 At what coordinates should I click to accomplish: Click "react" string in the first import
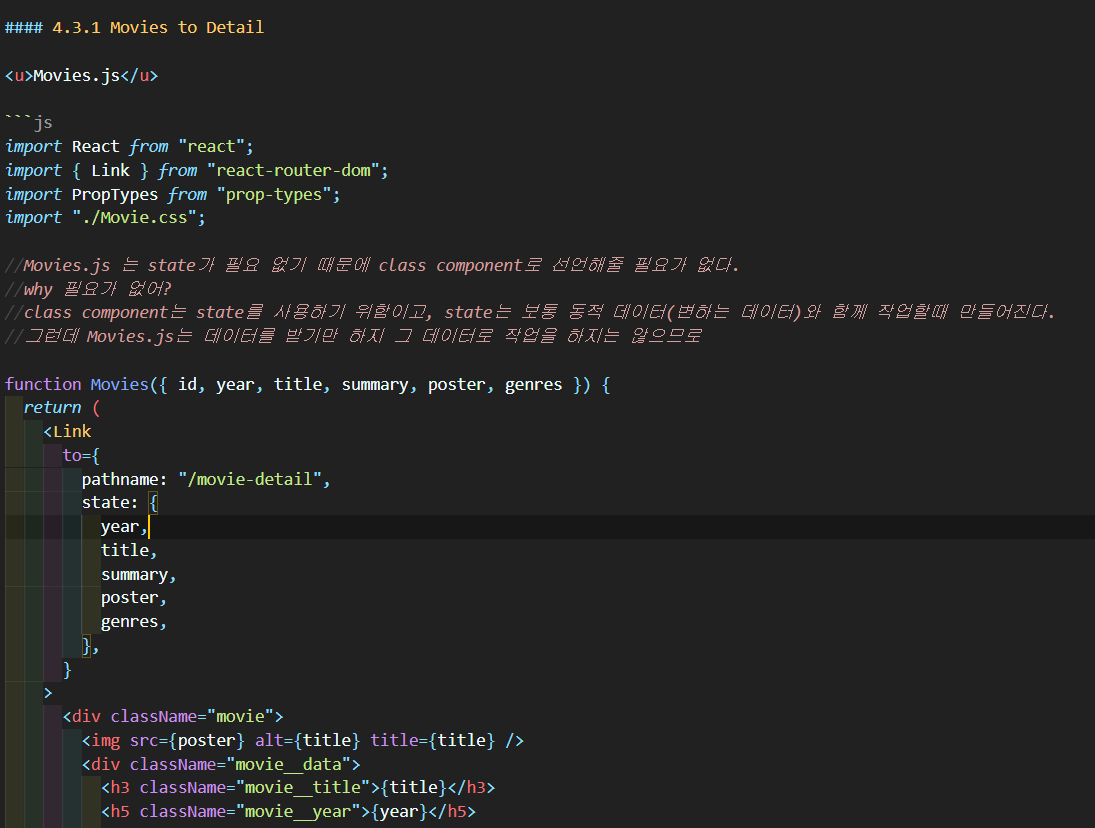point(212,147)
